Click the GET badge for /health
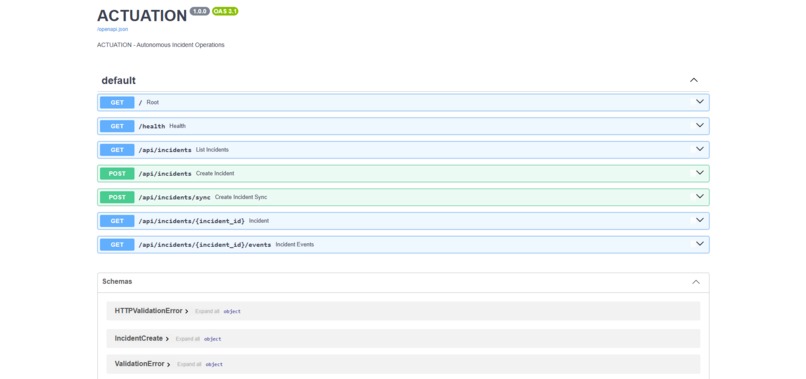 pyautogui.click(x=117, y=126)
